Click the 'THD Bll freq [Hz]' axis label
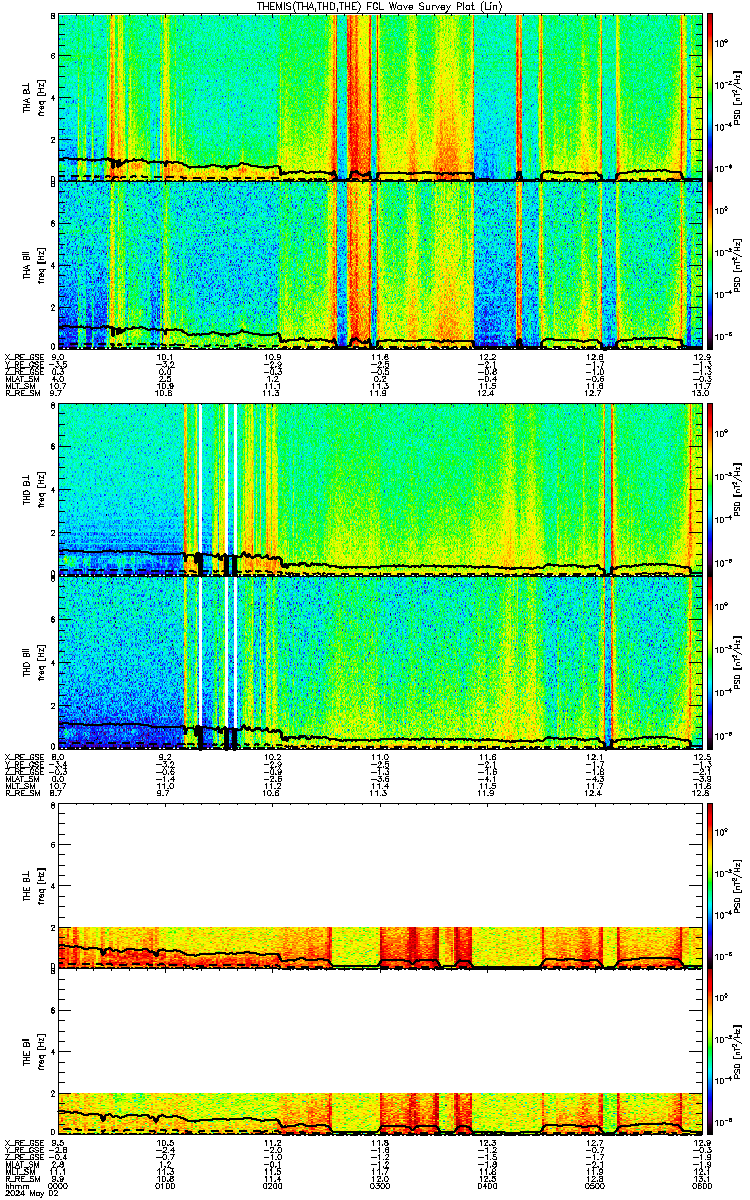The width and height of the screenshot is (750, 1200). coord(34,662)
